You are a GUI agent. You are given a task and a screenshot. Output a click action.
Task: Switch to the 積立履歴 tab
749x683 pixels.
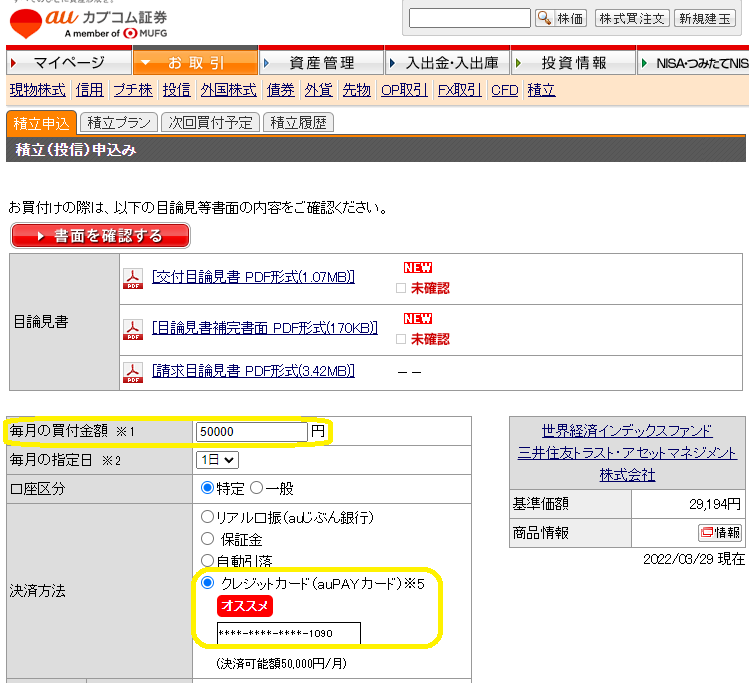click(299, 123)
